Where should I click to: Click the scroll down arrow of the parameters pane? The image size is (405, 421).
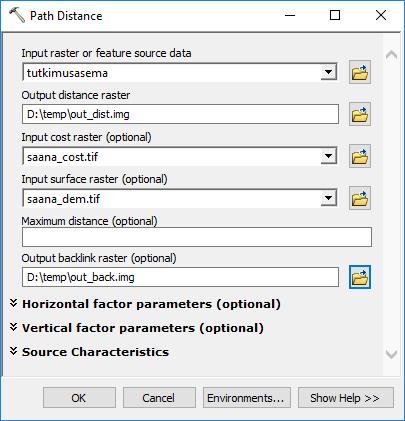tap(391, 354)
